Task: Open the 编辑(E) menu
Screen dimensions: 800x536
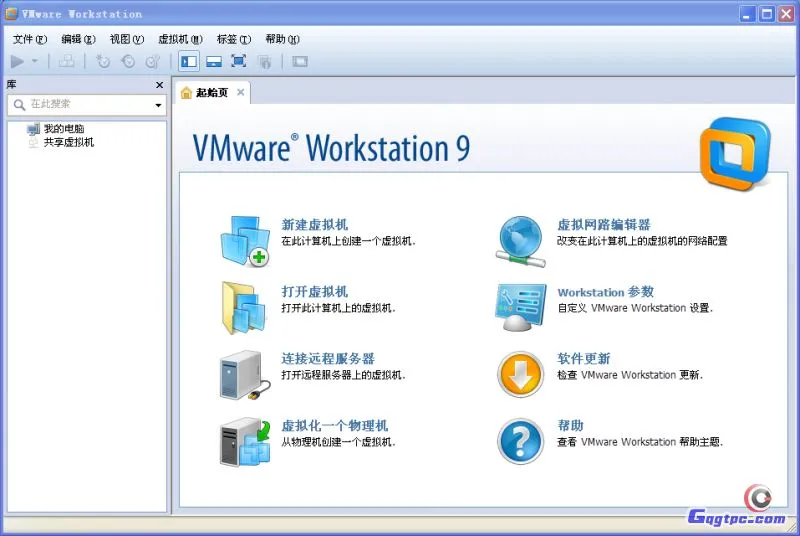Action: tap(78, 39)
